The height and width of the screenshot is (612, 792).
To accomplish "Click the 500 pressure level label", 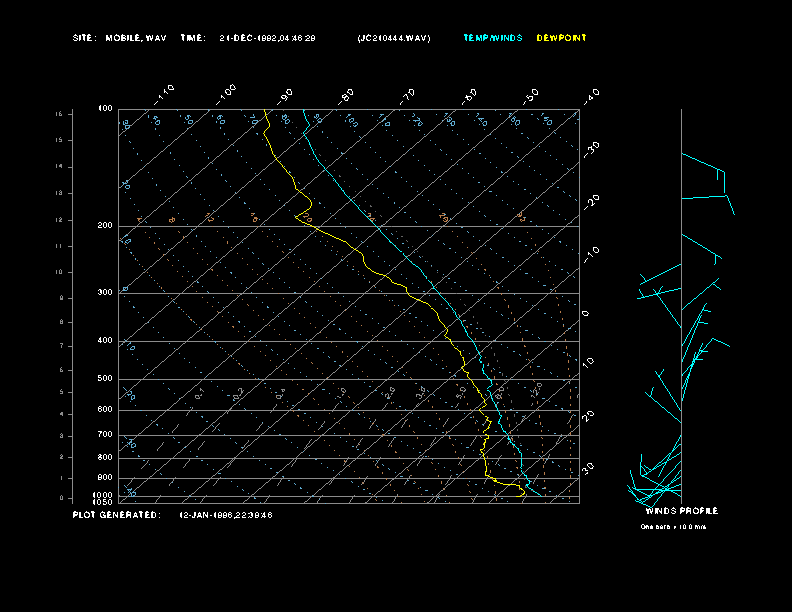I will pyautogui.click(x=105, y=378).
